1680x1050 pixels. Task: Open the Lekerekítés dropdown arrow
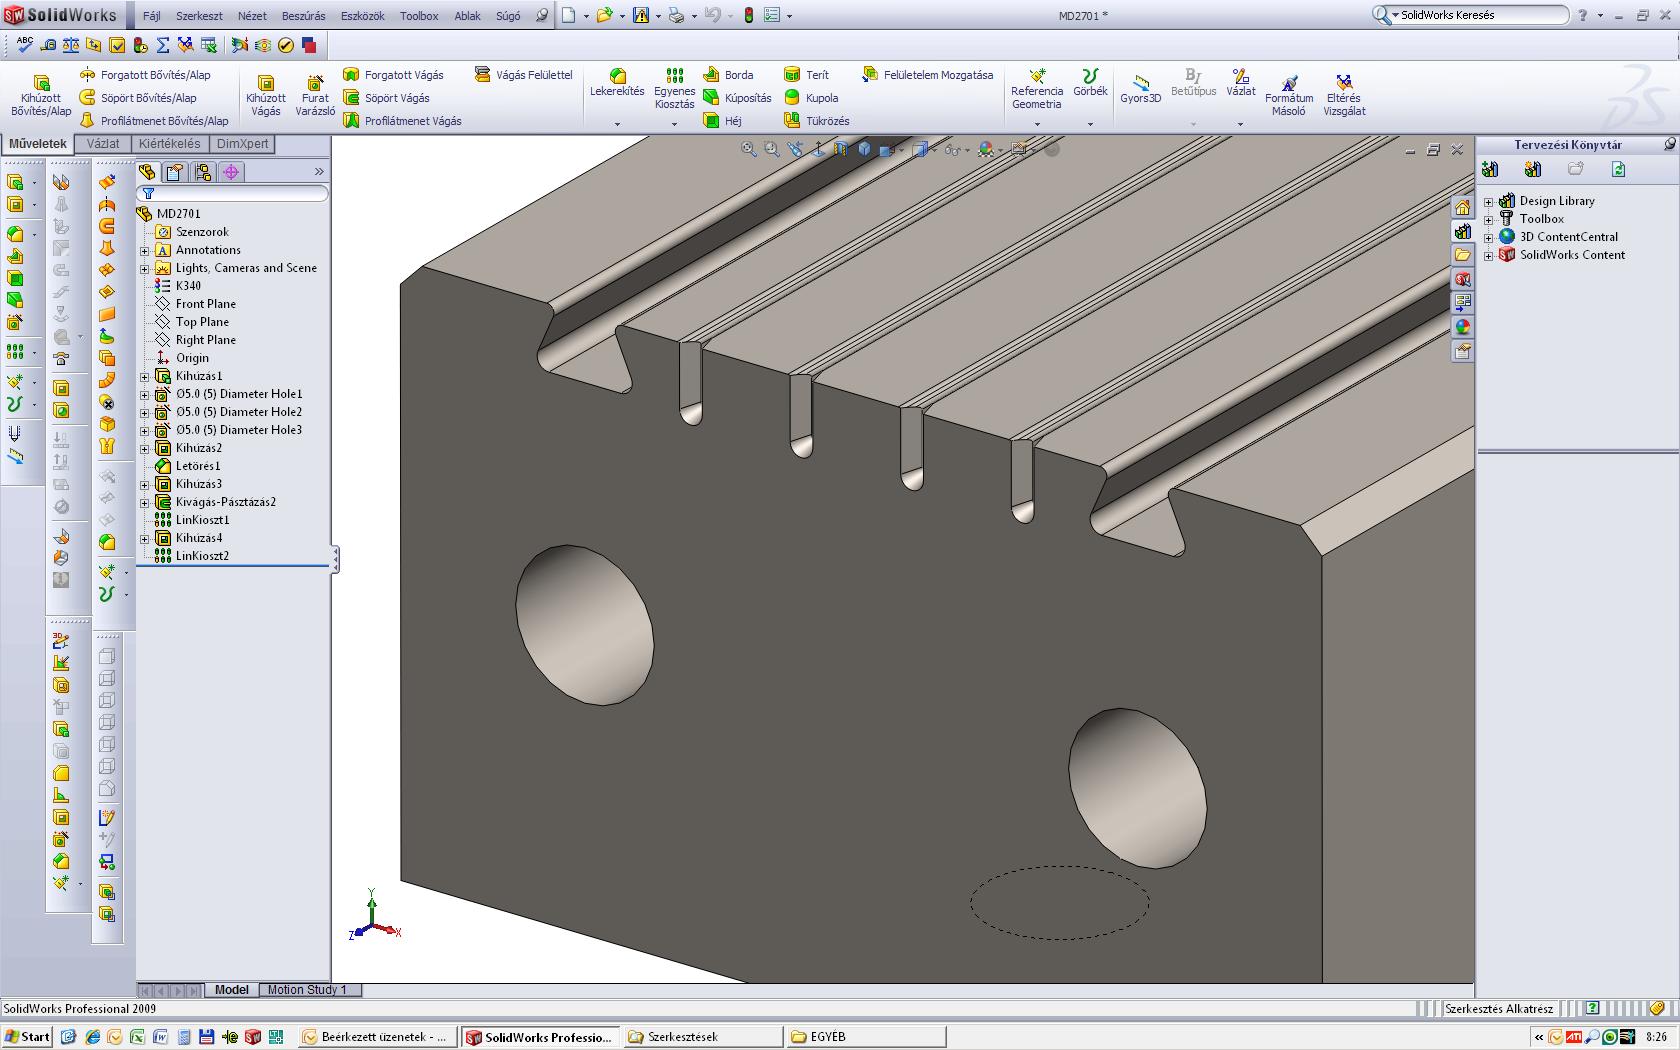tap(617, 124)
